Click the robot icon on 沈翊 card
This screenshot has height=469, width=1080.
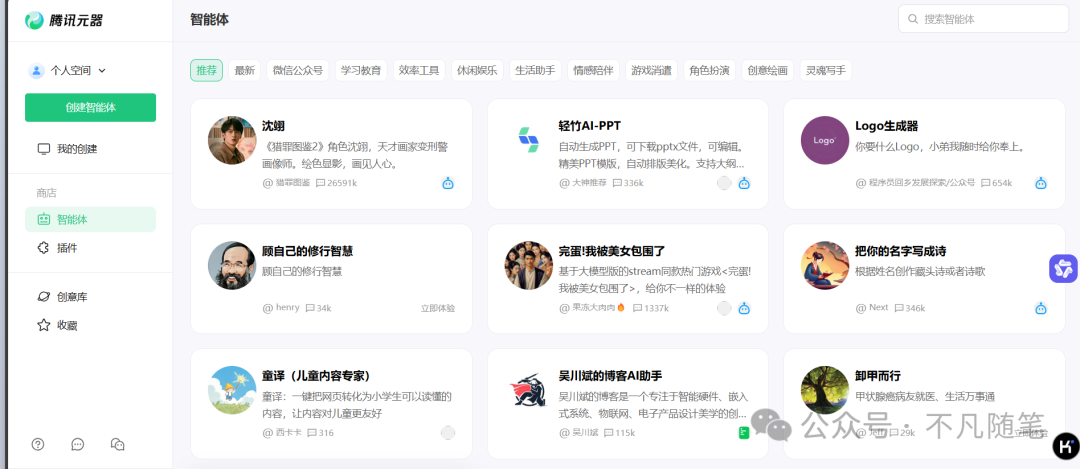pyautogui.click(x=448, y=183)
